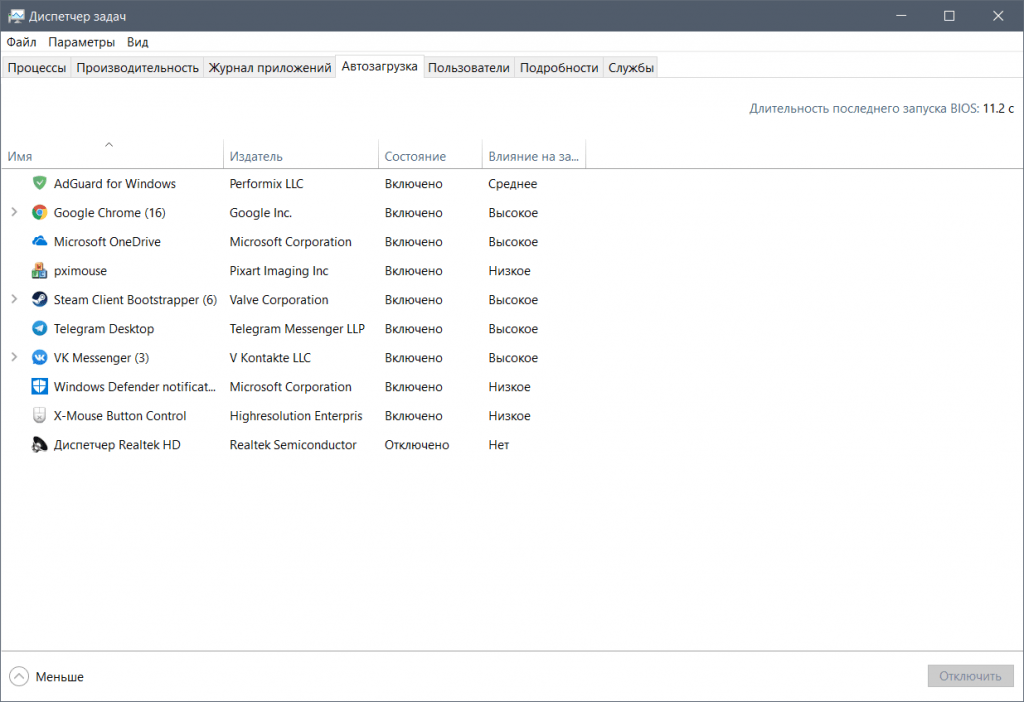
Task: Sort list by the Состояние column header
Action: (415, 157)
